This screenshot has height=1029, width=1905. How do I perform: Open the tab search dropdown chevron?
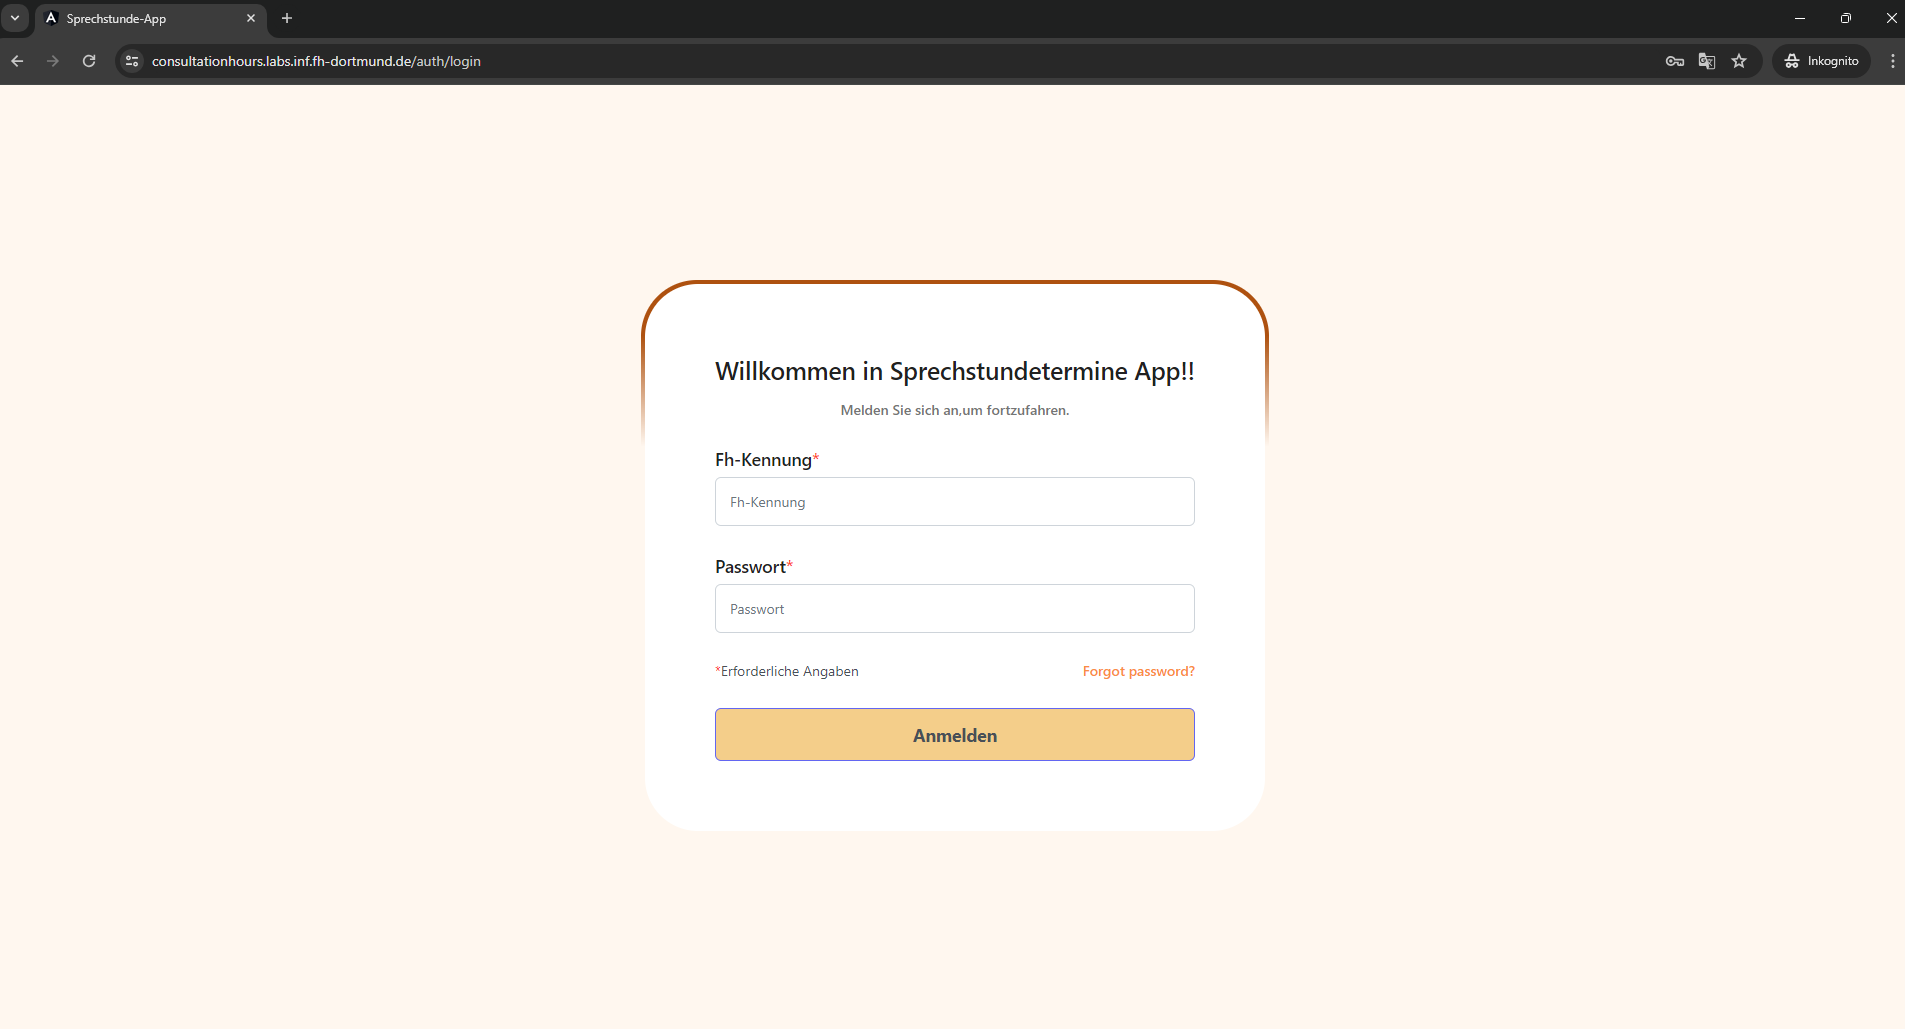click(x=15, y=18)
